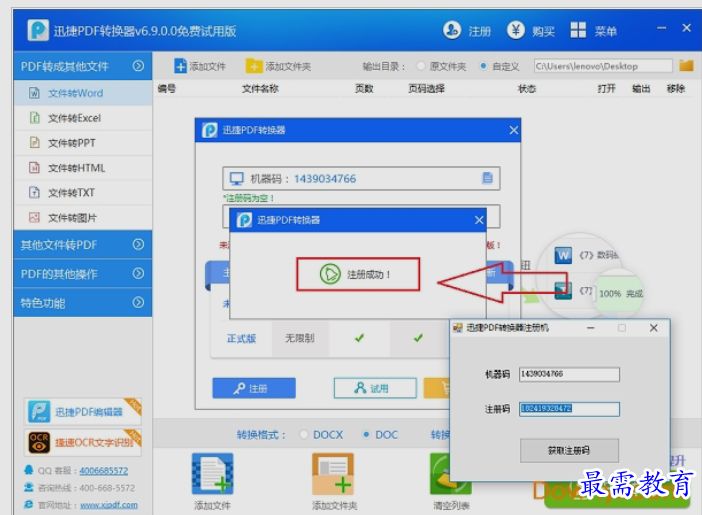Image resolution: width=702 pixels, height=515 pixels.
Task: Open the 购买 yen icon in title bar
Action: click(516, 30)
